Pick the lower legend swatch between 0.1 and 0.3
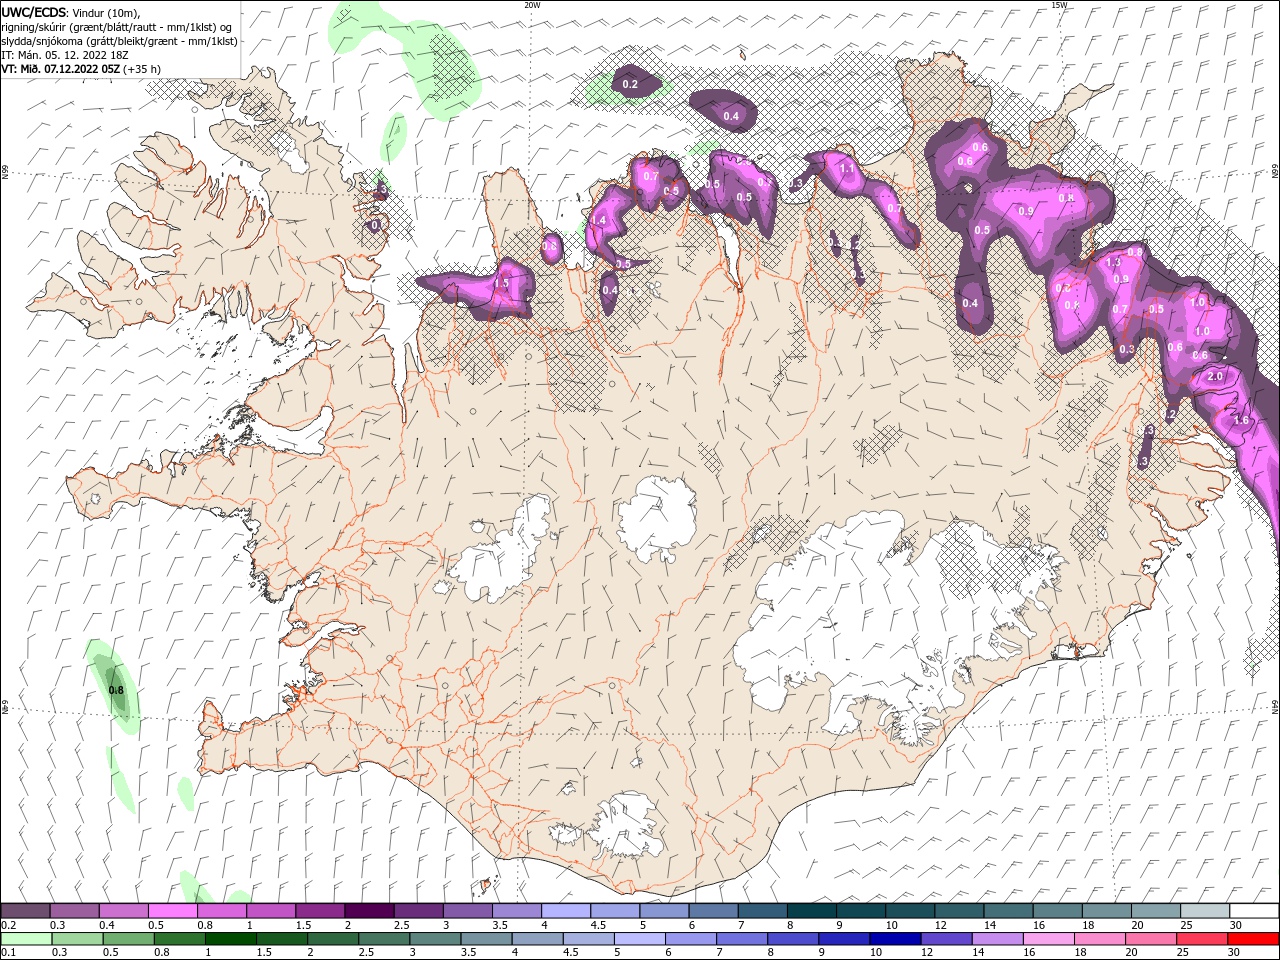Image resolution: width=1280 pixels, height=960 pixels. 26,939
